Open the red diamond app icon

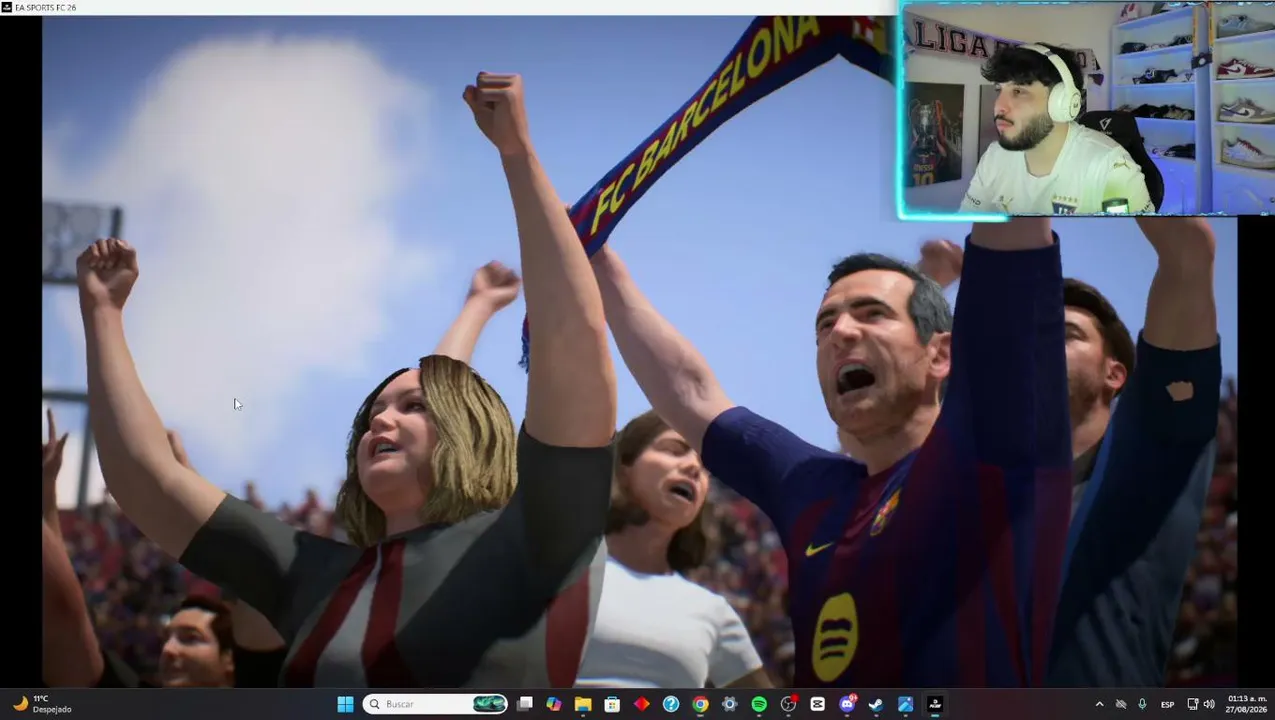[x=642, y=704]
